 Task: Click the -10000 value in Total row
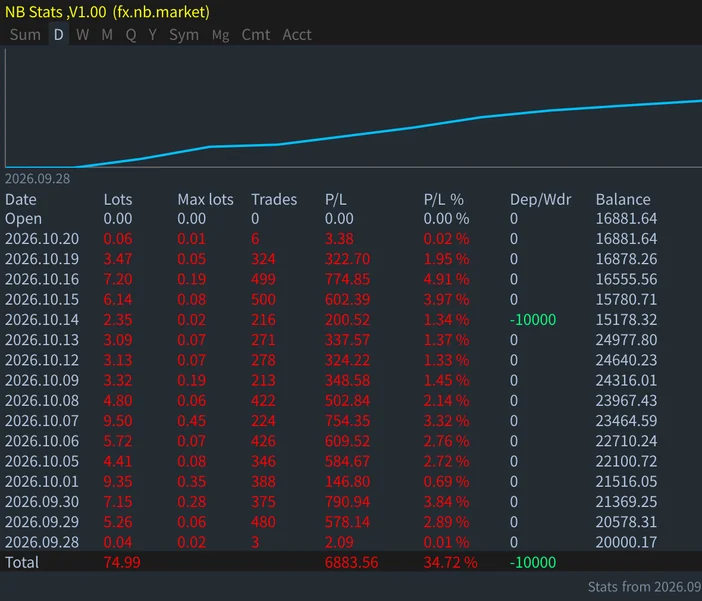[x=533, y=562]
